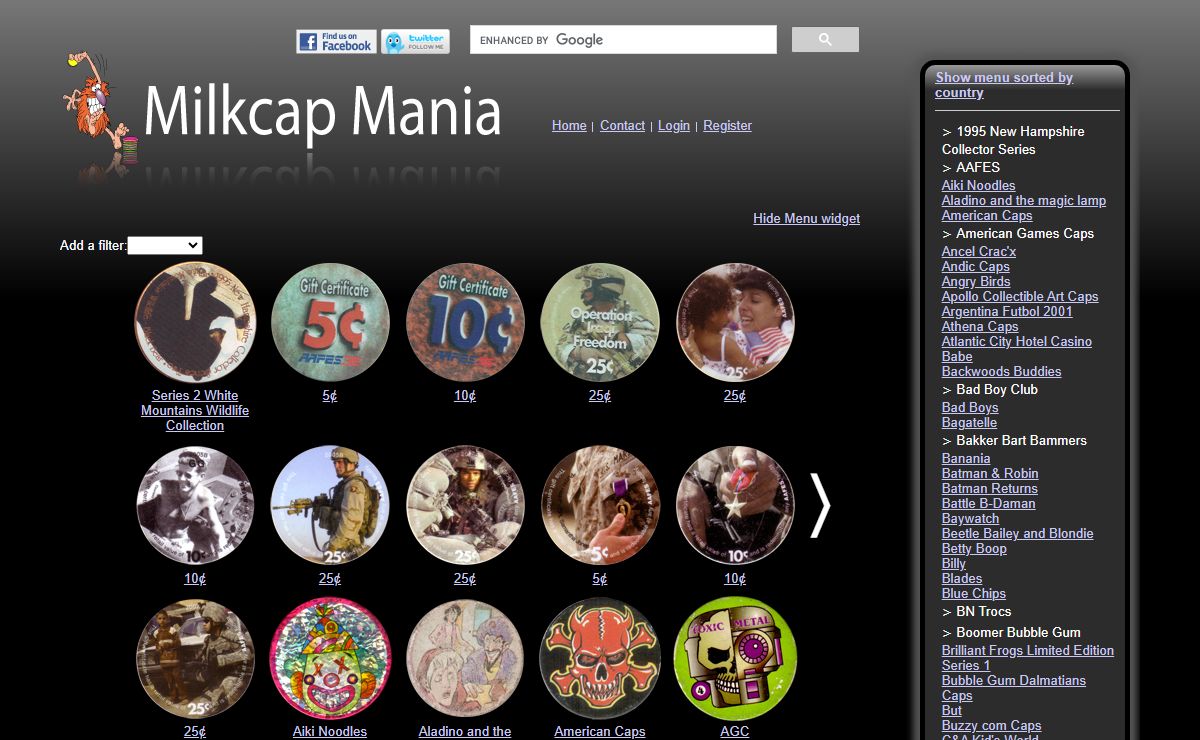The image size is (1200, 740).
Task: Open the Login page
Action: (674, 125)
